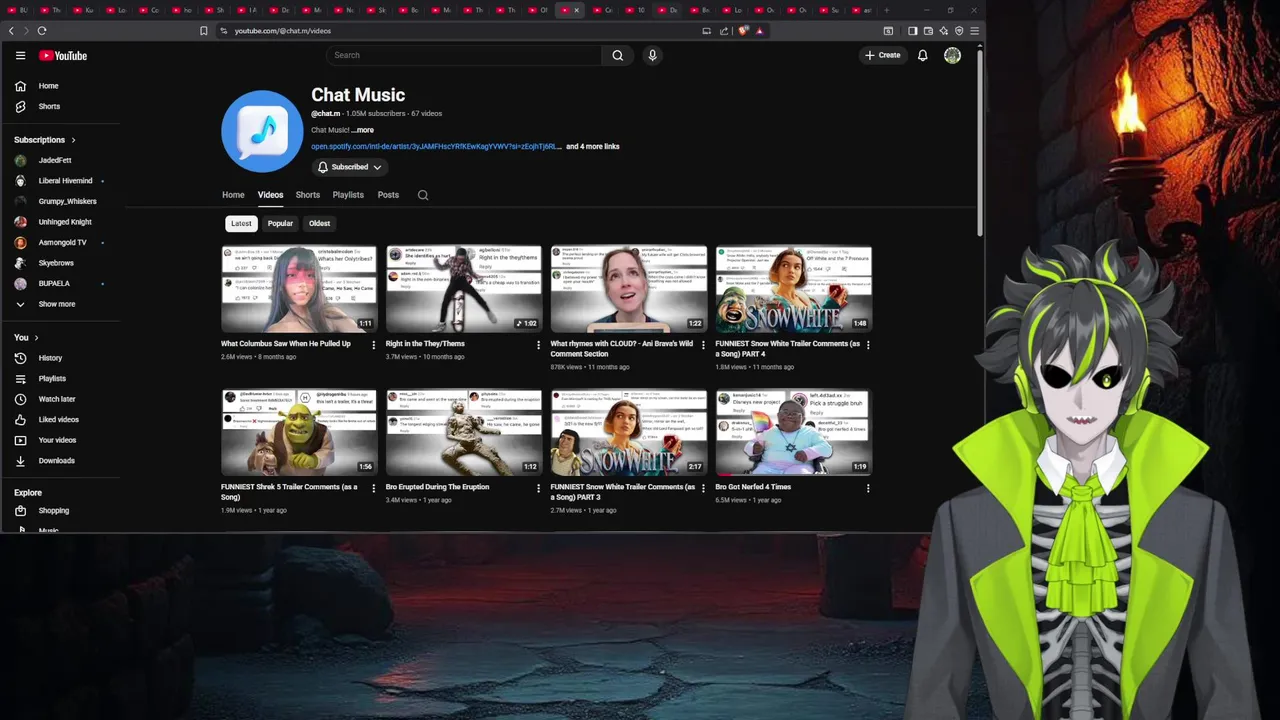This screenshot has height=720, width=1280.
Task: Open options menu for What rhymes with CLOUD video
Action: coord(703,345)
